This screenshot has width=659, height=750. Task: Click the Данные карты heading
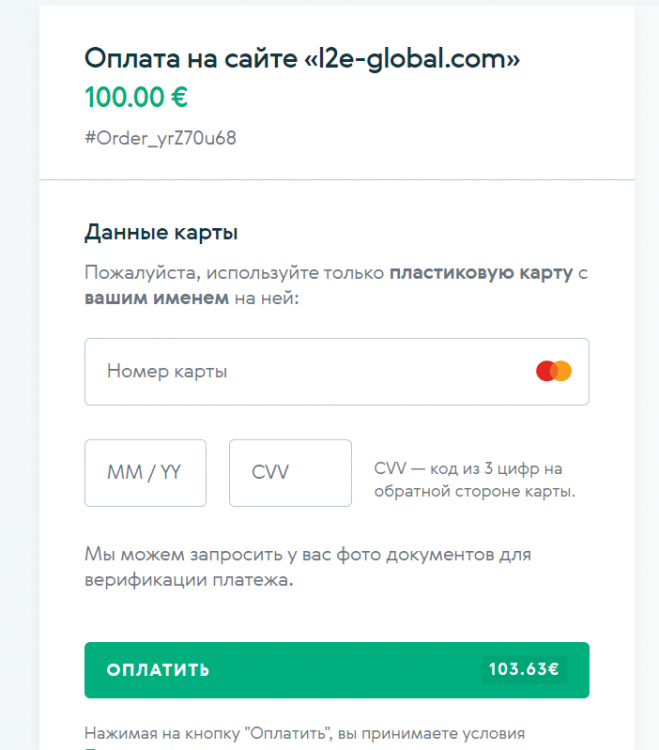point(161,234)
